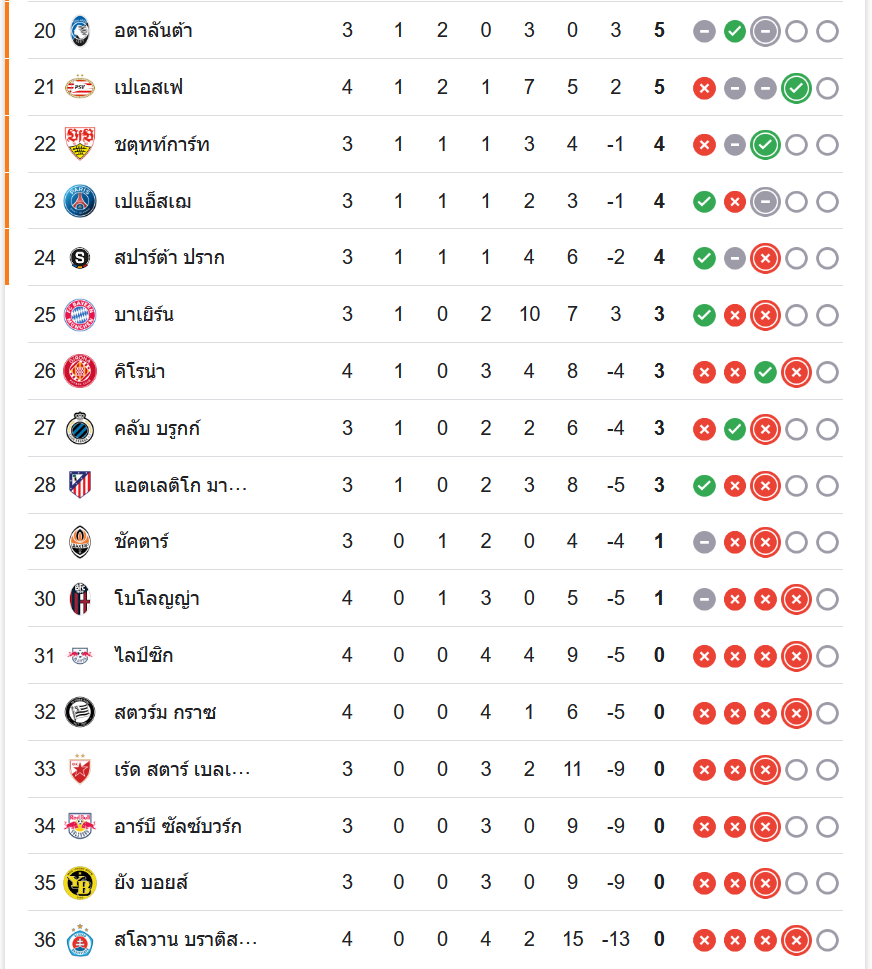Click Stuttgart's highlighted green win result circle

(765, 145)
